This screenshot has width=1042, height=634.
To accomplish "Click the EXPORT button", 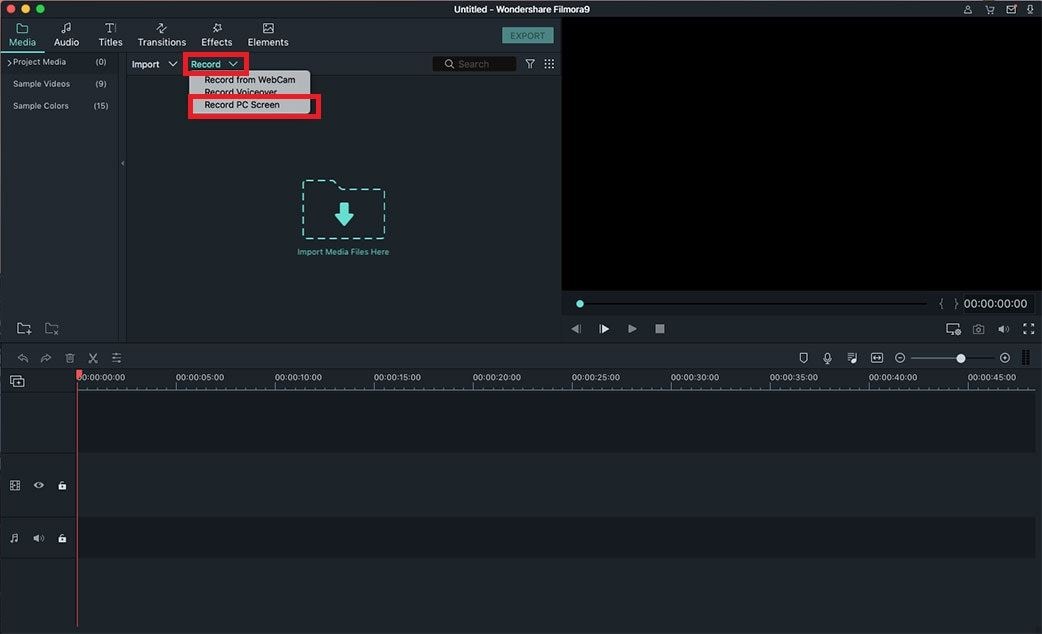I will 528,35.
